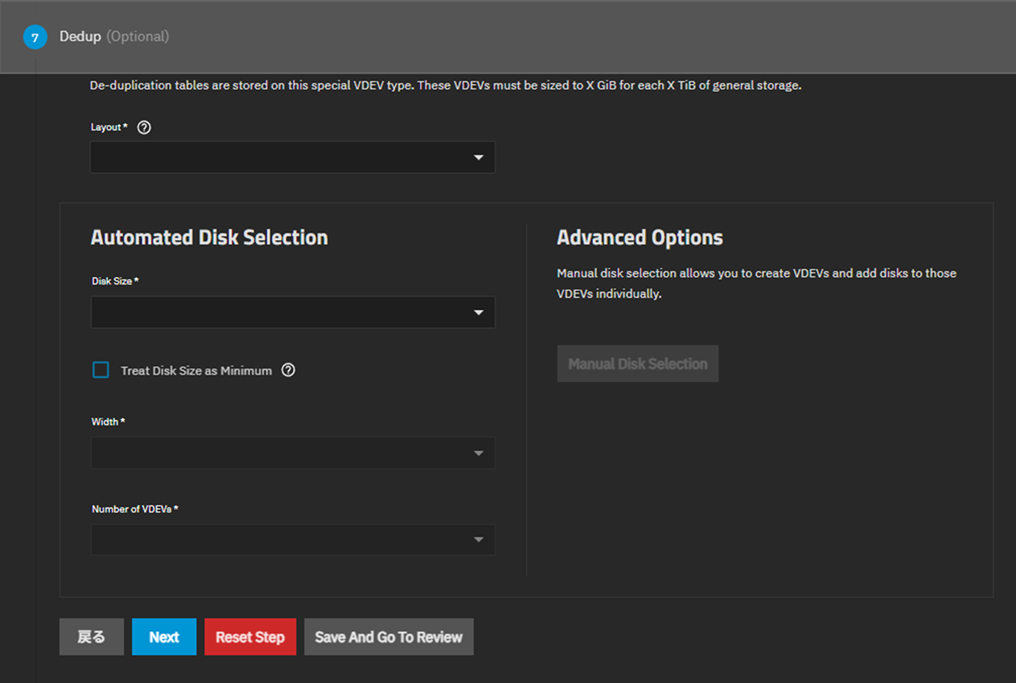1016x683 pixels.
Task: Go back with the 戻る button
Action: (x=91, y=637)
